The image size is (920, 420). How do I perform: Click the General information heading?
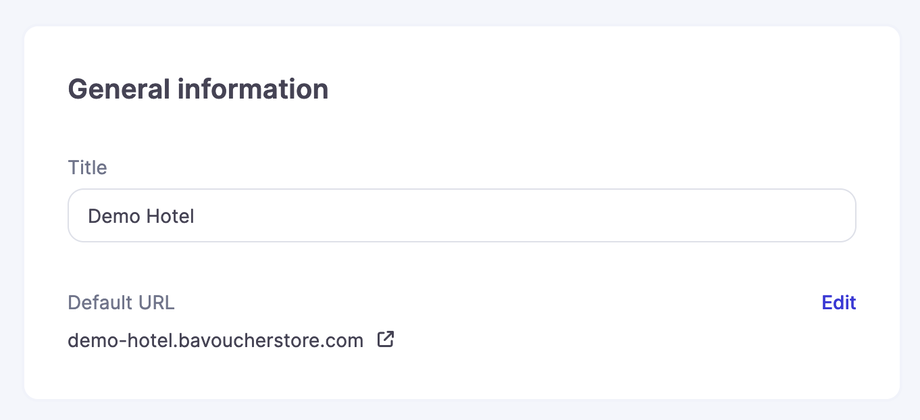tap(198, 89)
